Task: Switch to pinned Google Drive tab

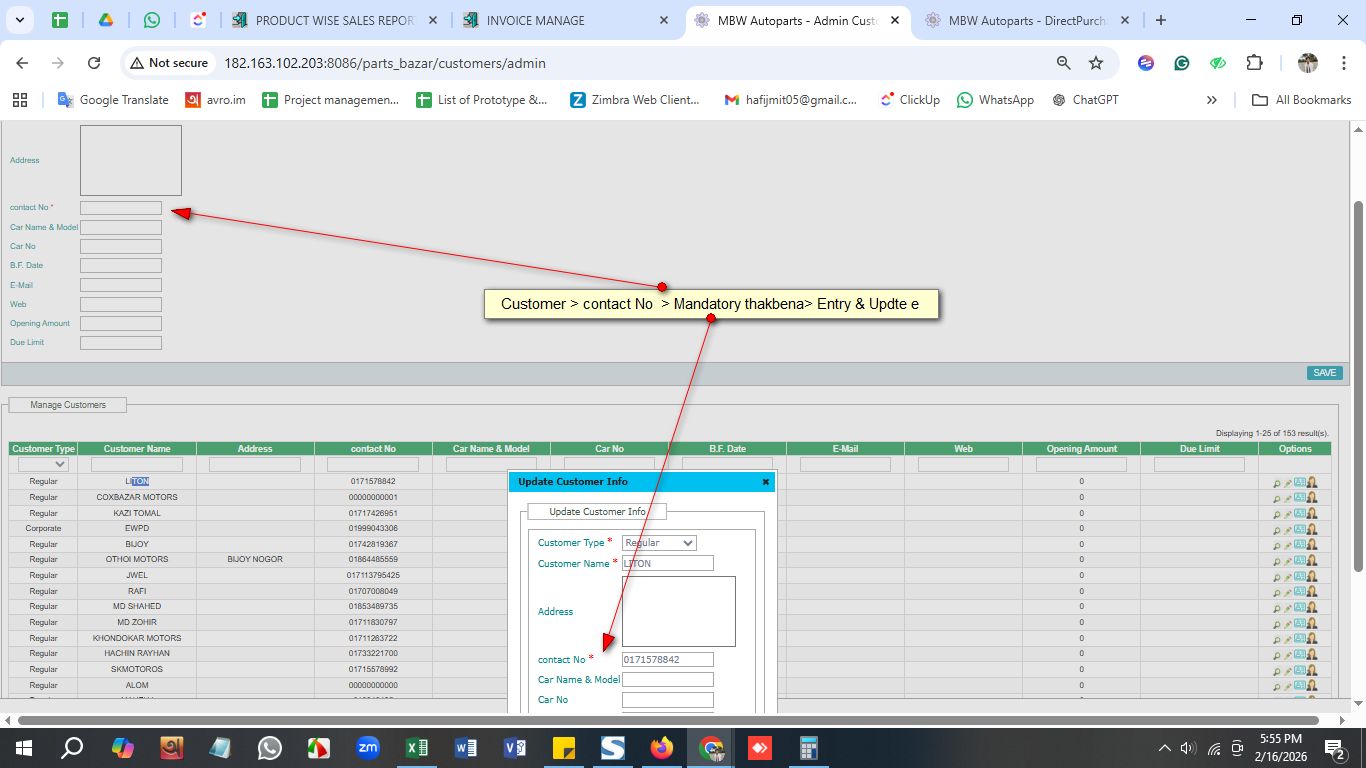Action: click(105, 20)
